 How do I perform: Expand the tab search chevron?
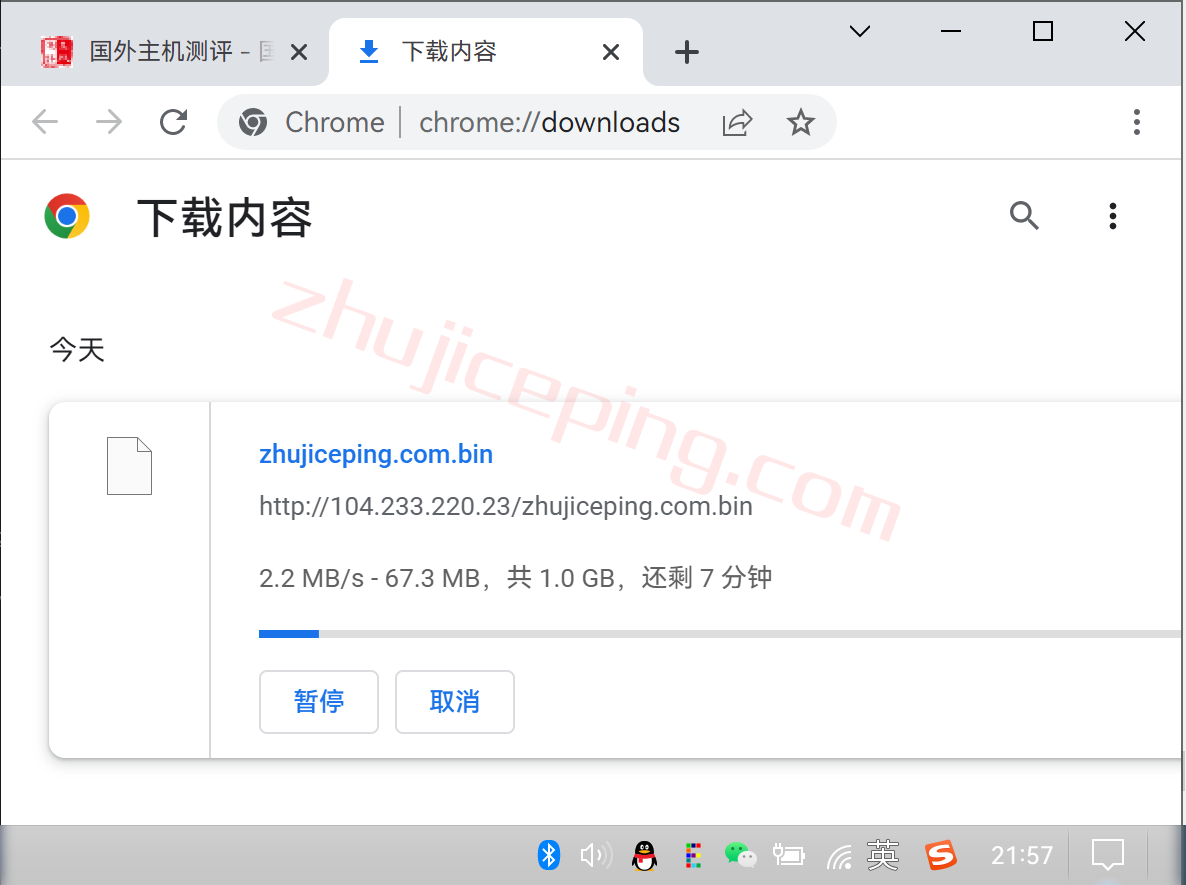[859, 32]
